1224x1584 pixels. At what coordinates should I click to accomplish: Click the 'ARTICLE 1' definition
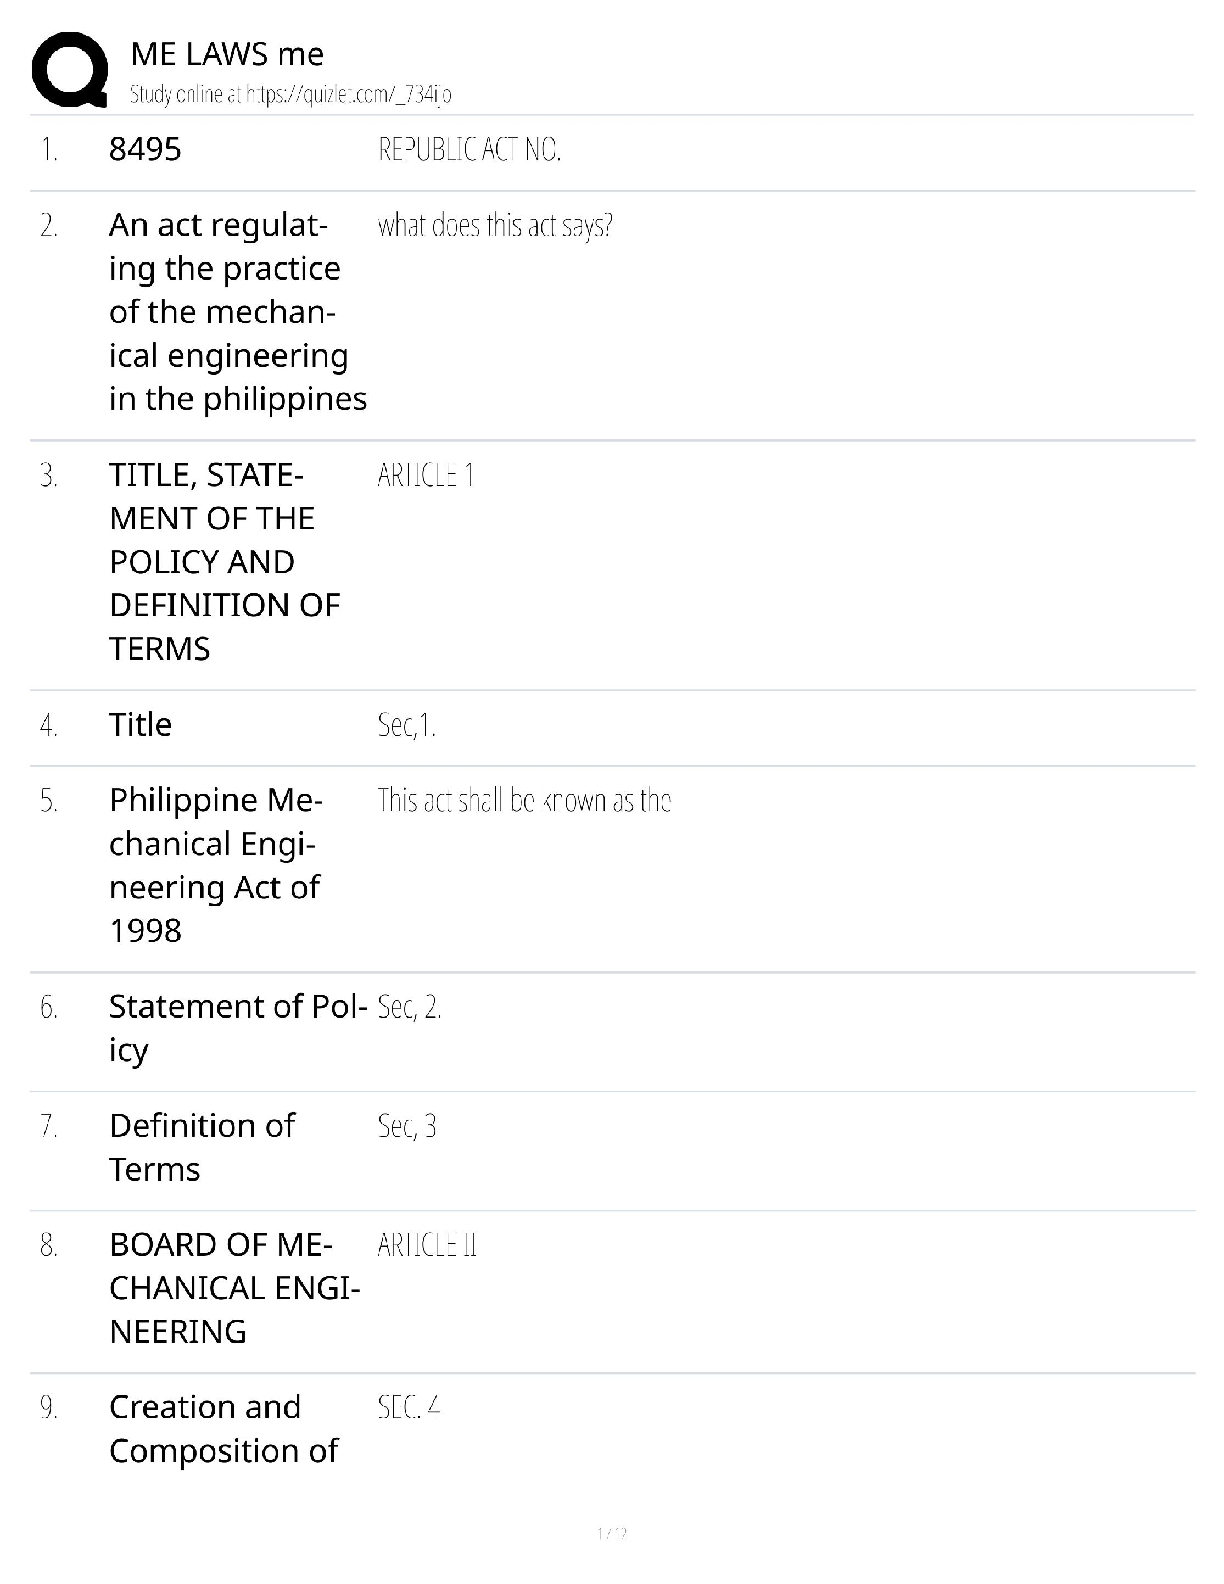tap(425, 476)
